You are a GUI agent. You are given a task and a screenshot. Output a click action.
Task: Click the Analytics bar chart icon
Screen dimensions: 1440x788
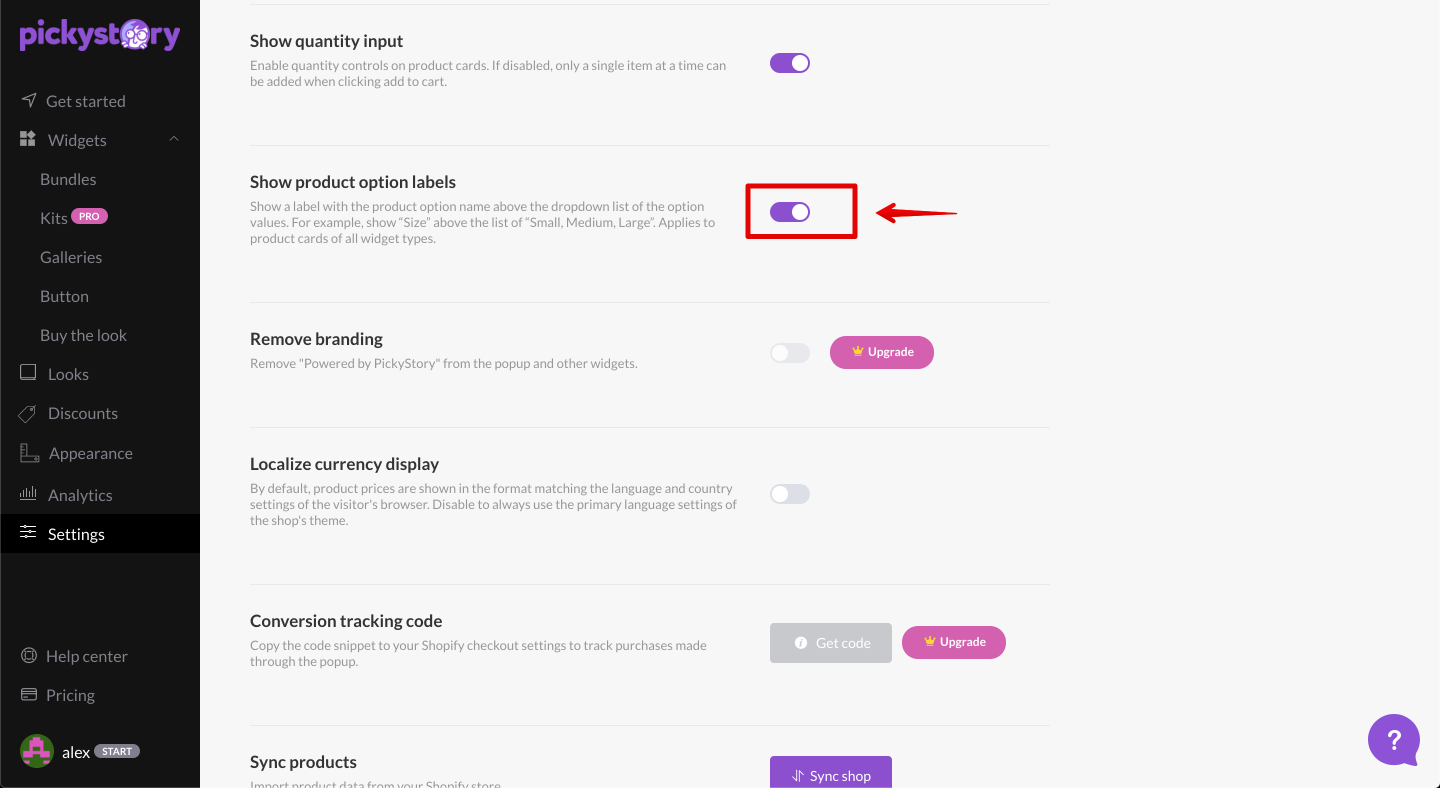pos(28,495)
